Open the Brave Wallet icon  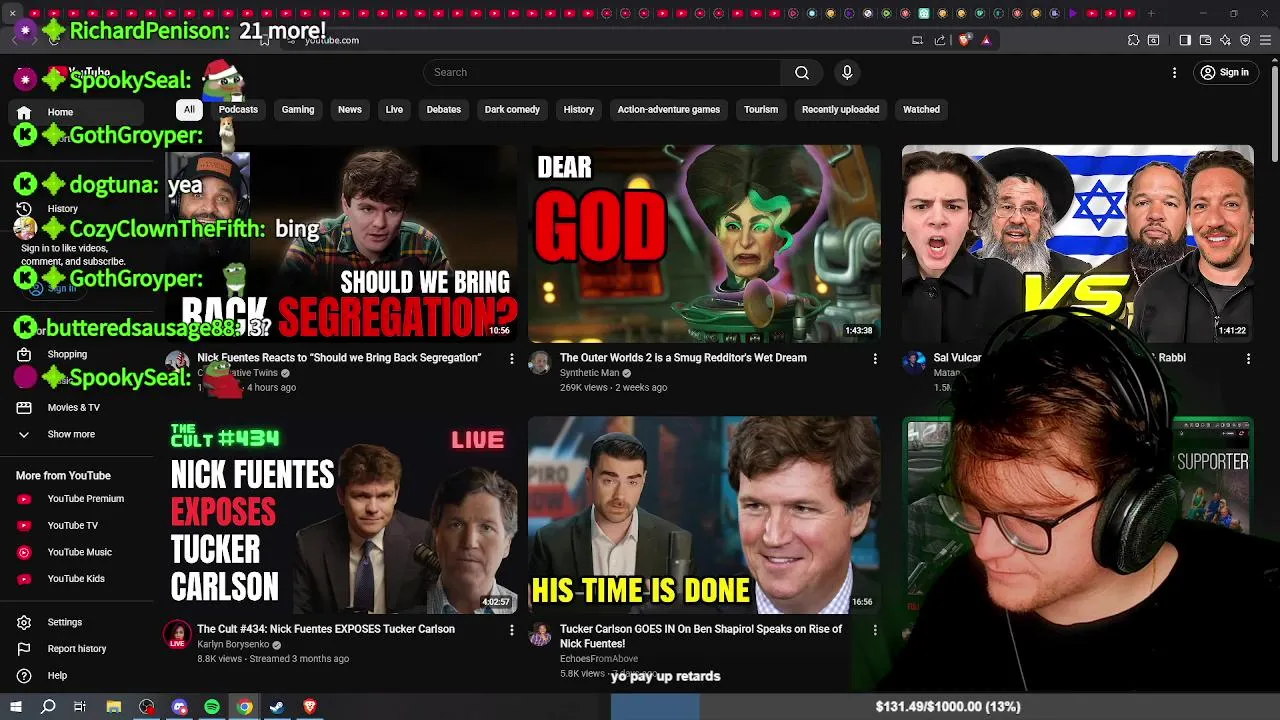point(1206,40)
